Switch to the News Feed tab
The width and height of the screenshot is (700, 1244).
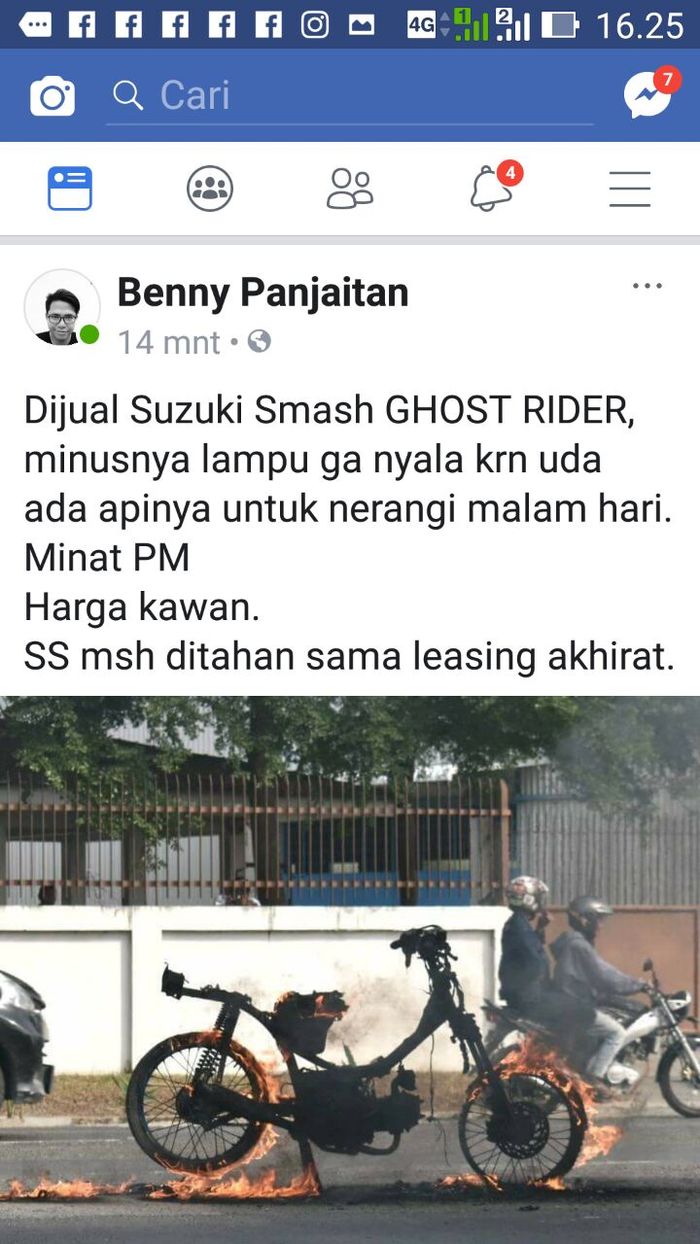pos(70,188)
